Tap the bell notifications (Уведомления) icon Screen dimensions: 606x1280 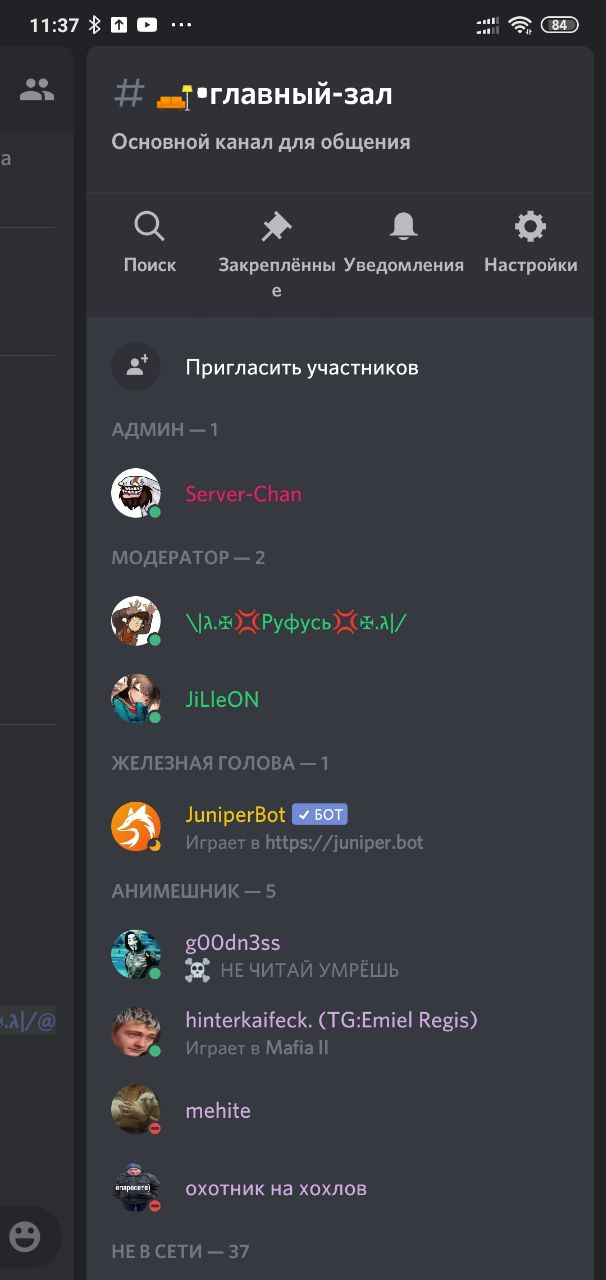point(403,227)
